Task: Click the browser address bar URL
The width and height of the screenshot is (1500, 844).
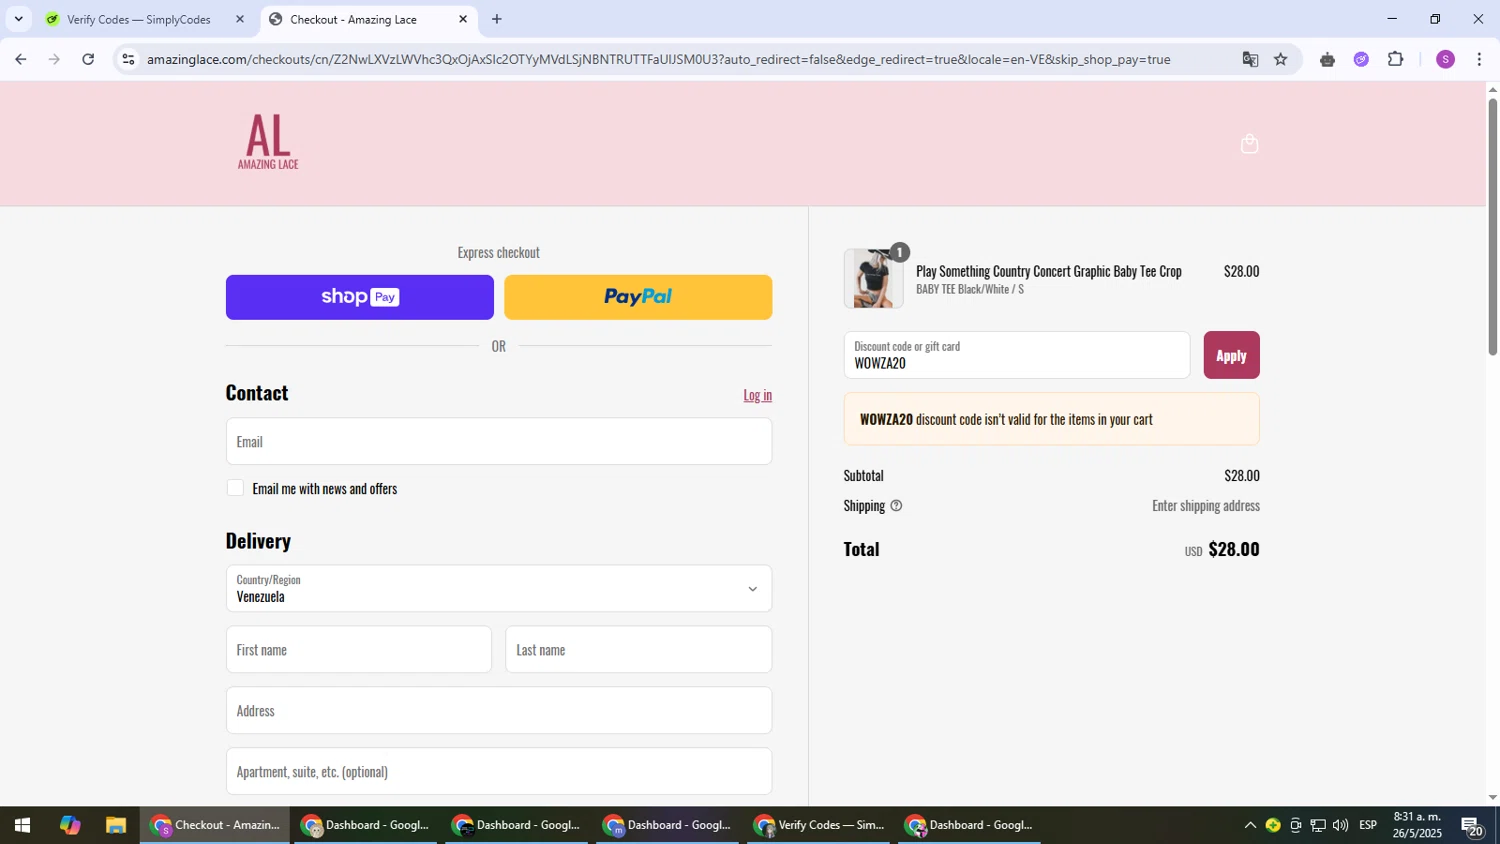Action: pos(658,59)
